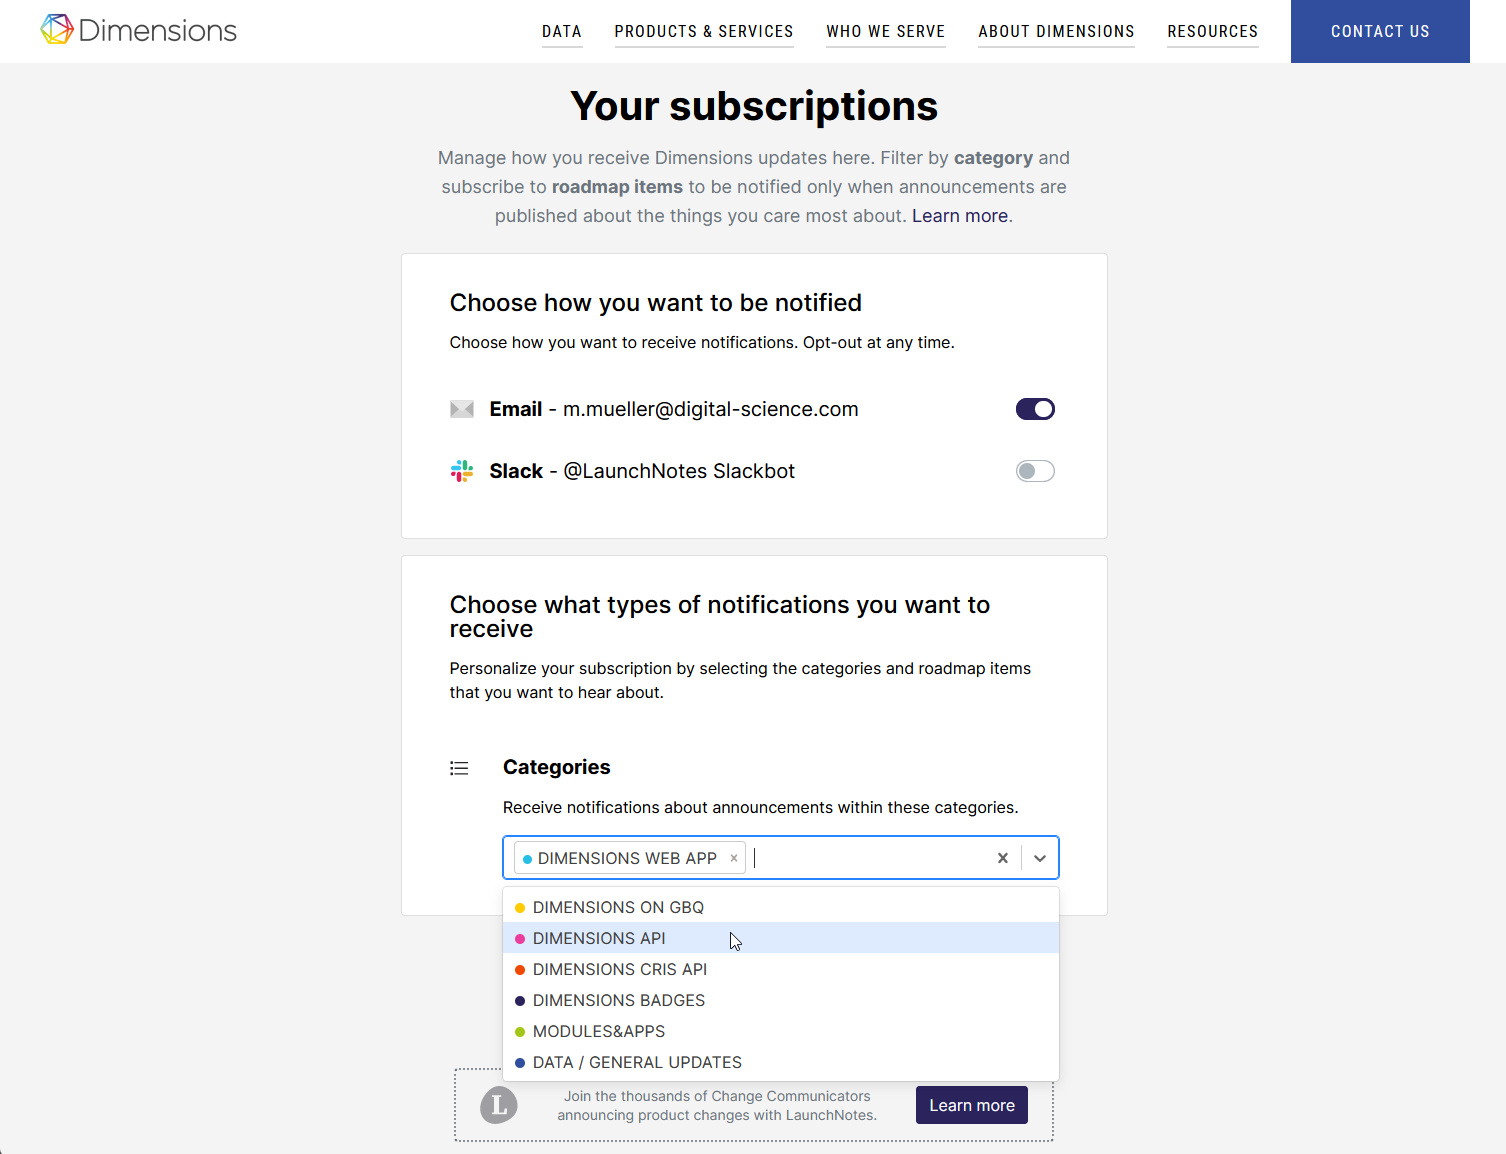Viewport: 1506px width, 1154px height.
Task: Collapse the categories dropdown chevron
Action: [x=1040, y=858]
